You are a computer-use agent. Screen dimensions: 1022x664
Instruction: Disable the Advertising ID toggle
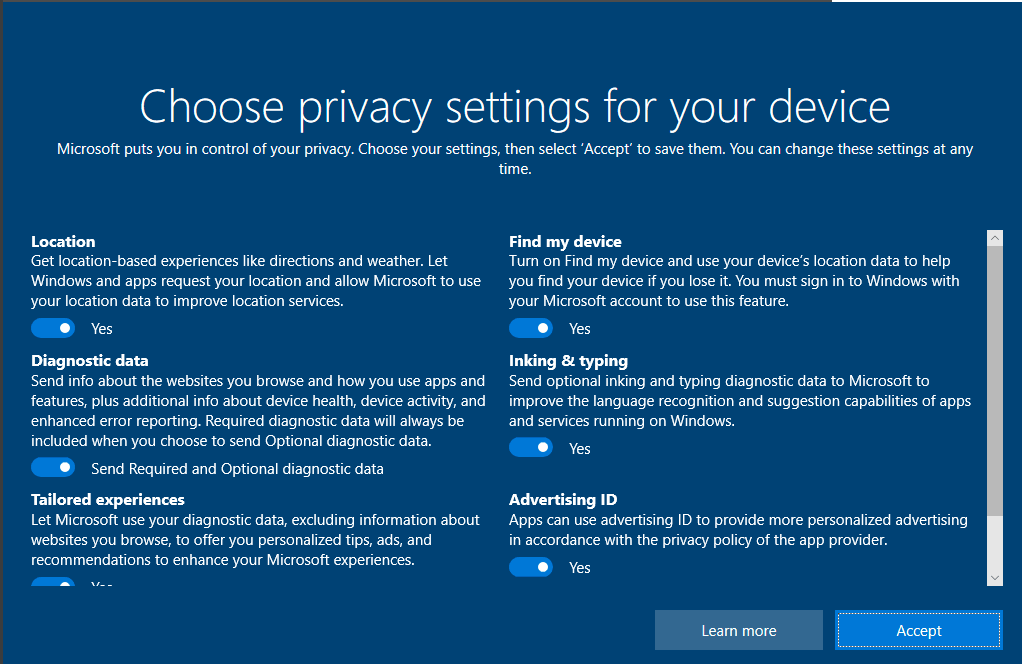coord(531,567)
